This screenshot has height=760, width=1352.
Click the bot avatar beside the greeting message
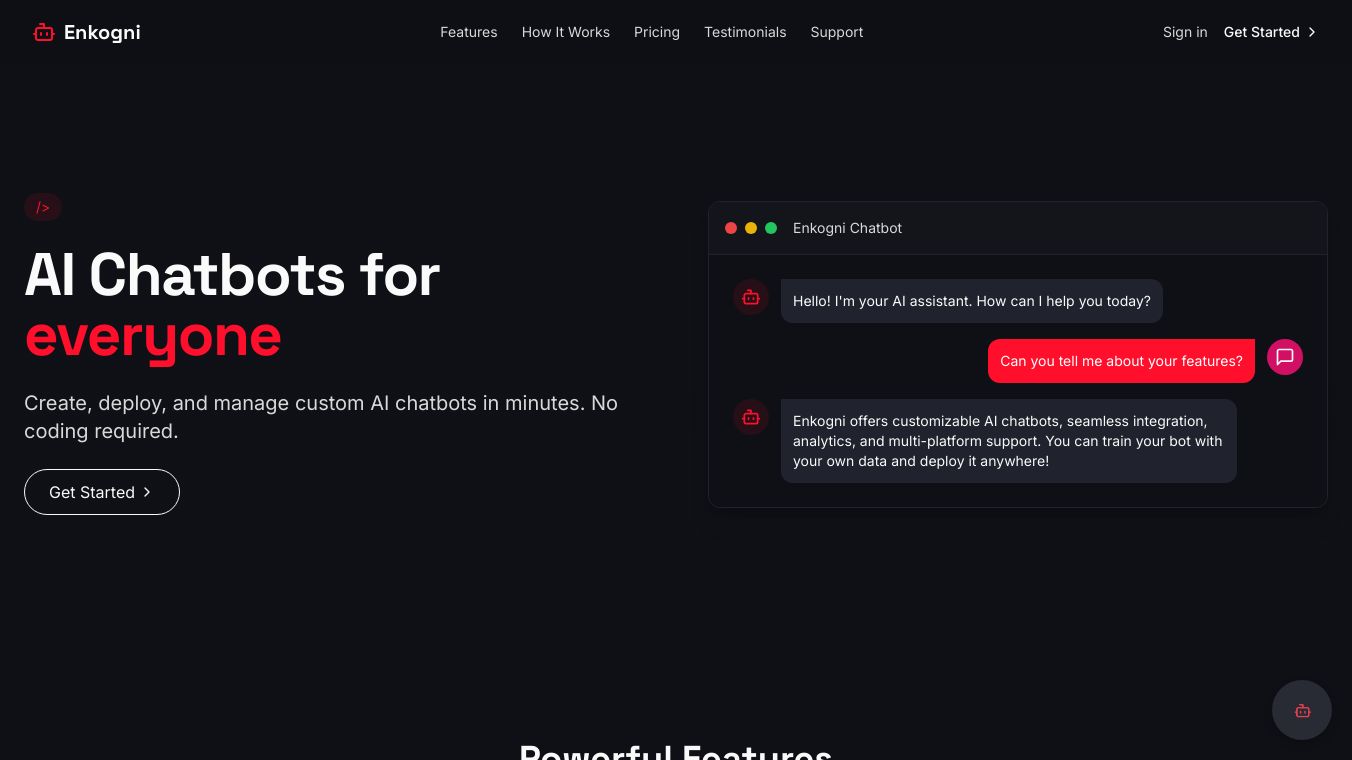pyautogui.click(x=751, y=297)
